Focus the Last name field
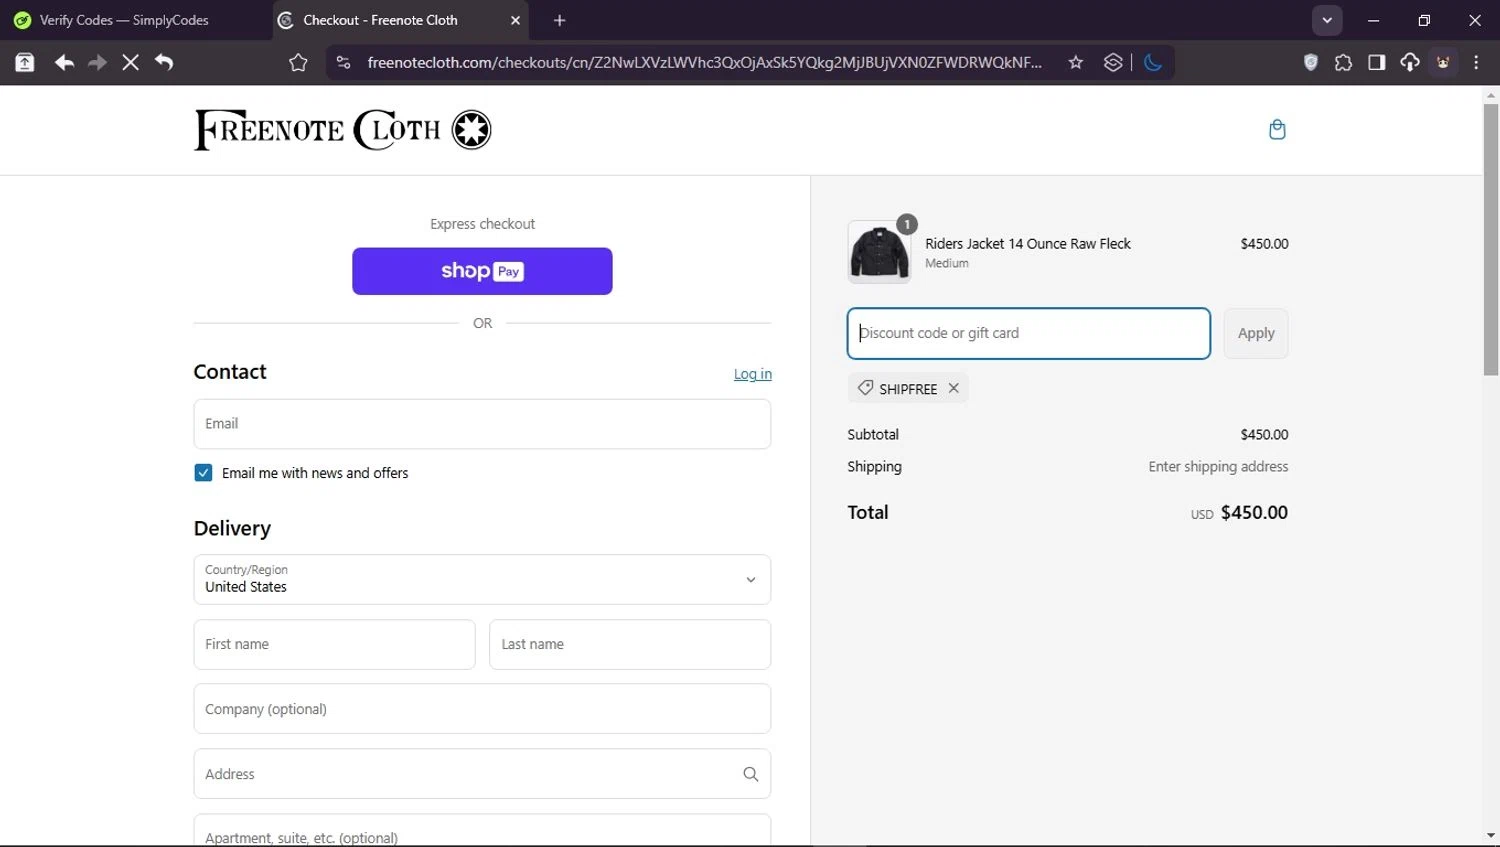This screenshot has height=847, width=1500. tap(630, 645)
